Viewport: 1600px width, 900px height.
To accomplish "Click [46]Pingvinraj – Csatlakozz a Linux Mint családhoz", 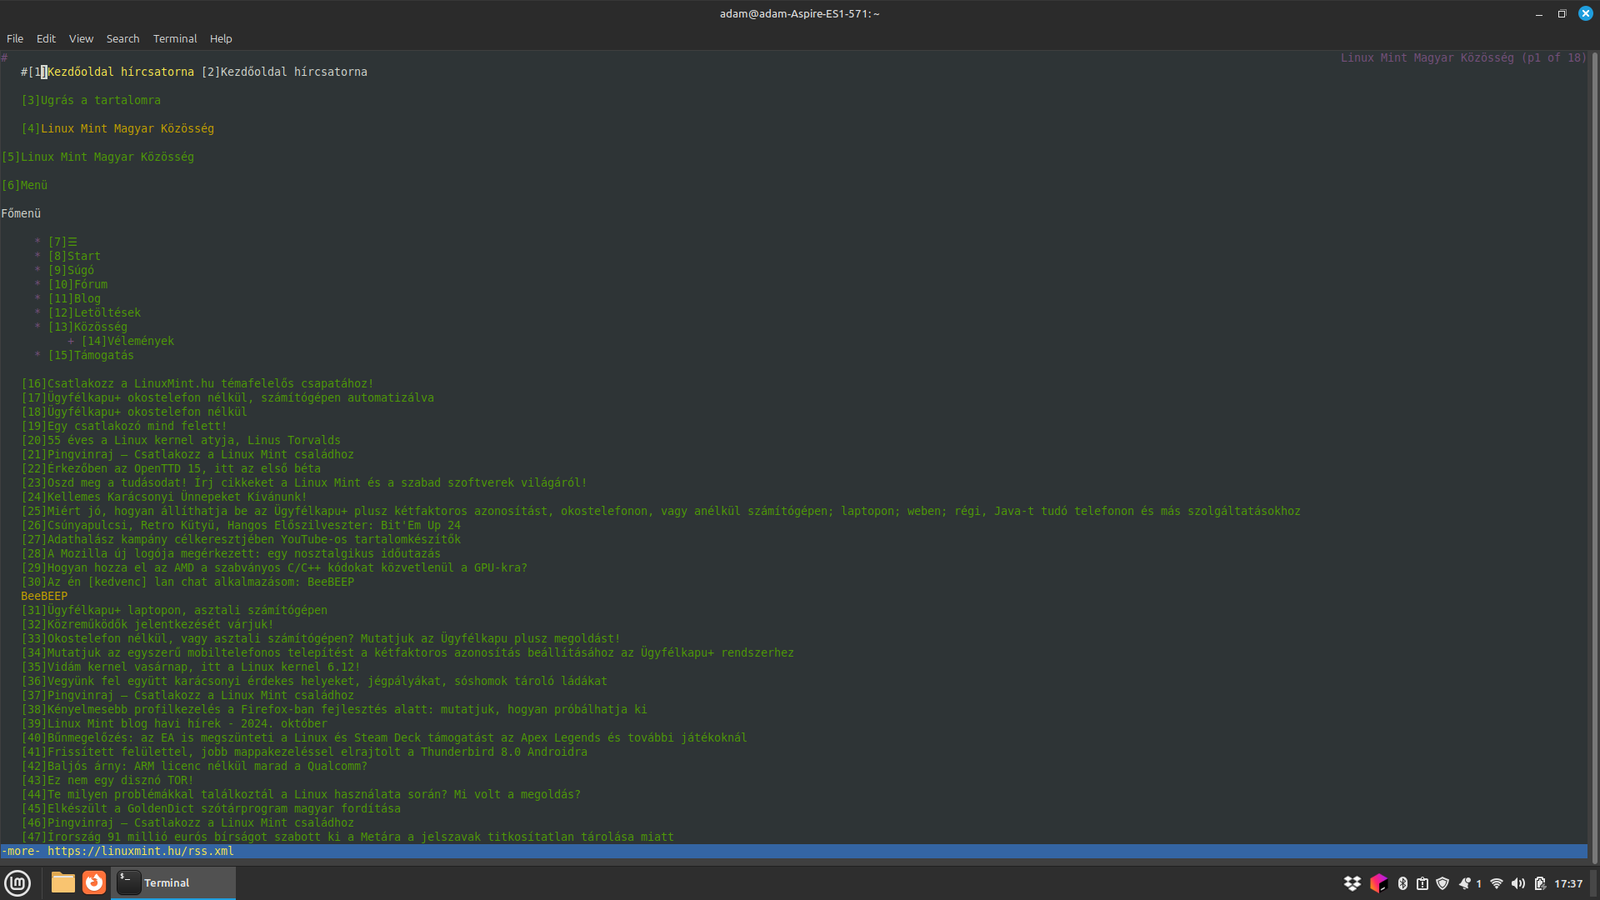I will point(188,823).
